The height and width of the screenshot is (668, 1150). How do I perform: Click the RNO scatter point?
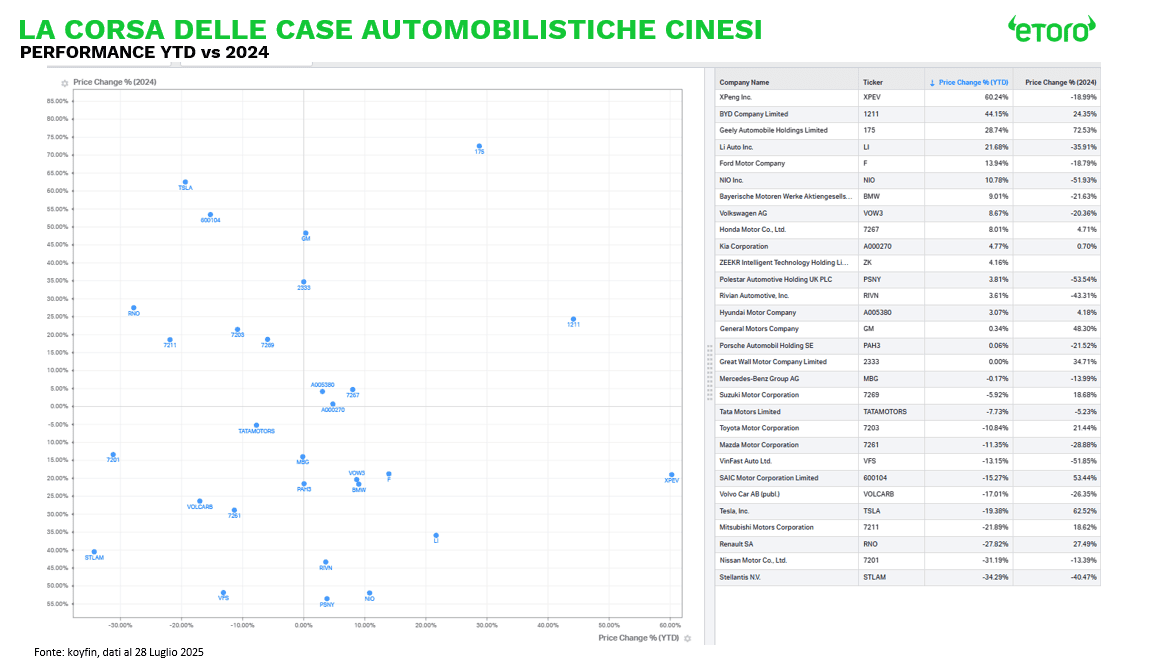point(133,308)
